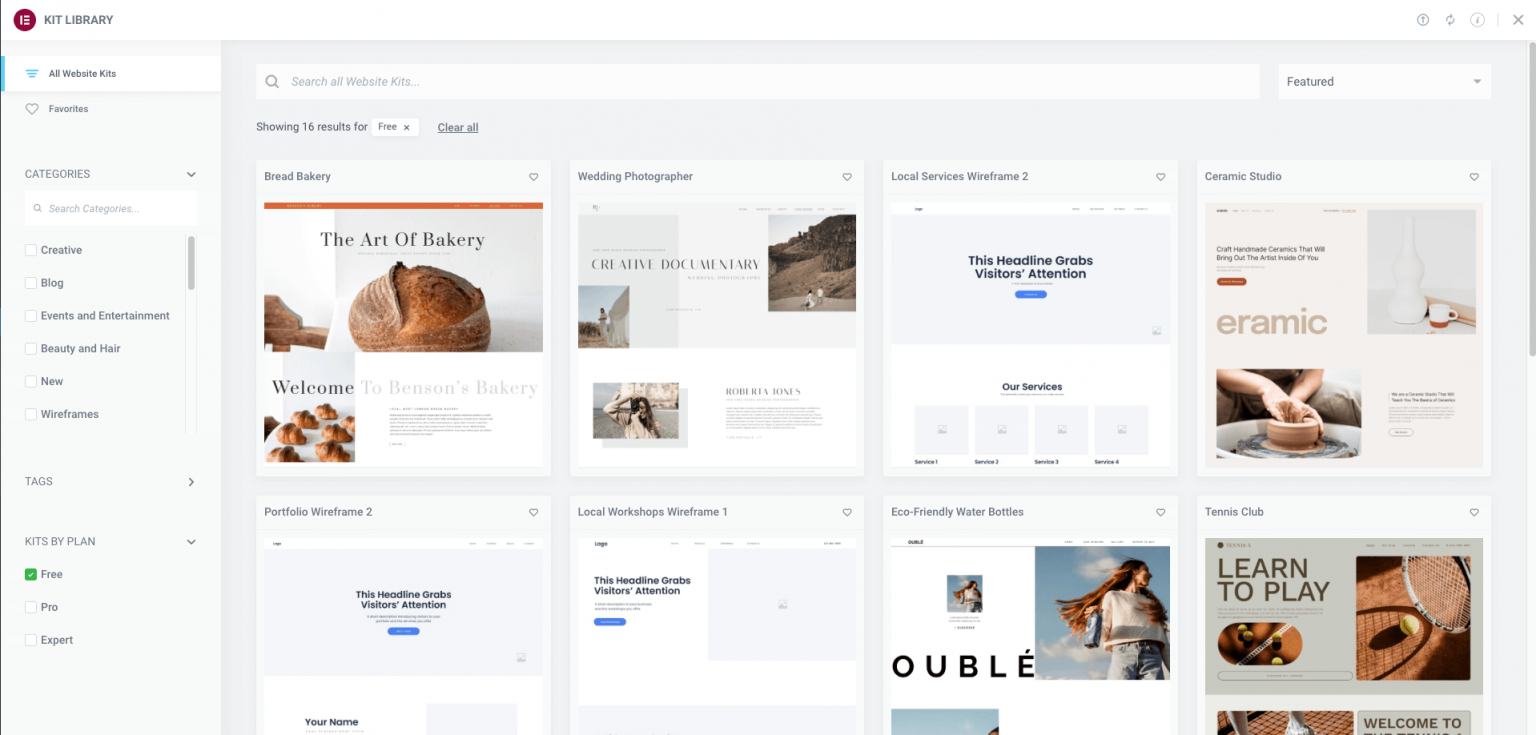Screen dimensions: 1536x735
Task: Click the import kit upload icon
Action: [1423, 20]
